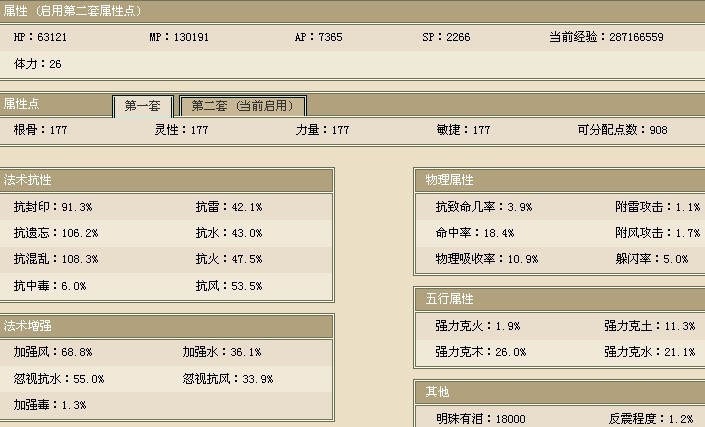
Task: Click the 抗风 53.5% resistance entry
Action: tap(228, 286)
